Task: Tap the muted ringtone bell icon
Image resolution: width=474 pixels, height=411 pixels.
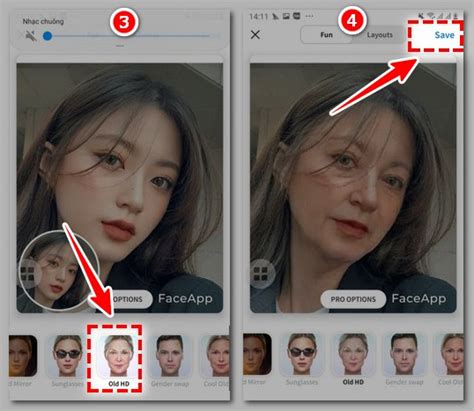Action: coord(31,36)
